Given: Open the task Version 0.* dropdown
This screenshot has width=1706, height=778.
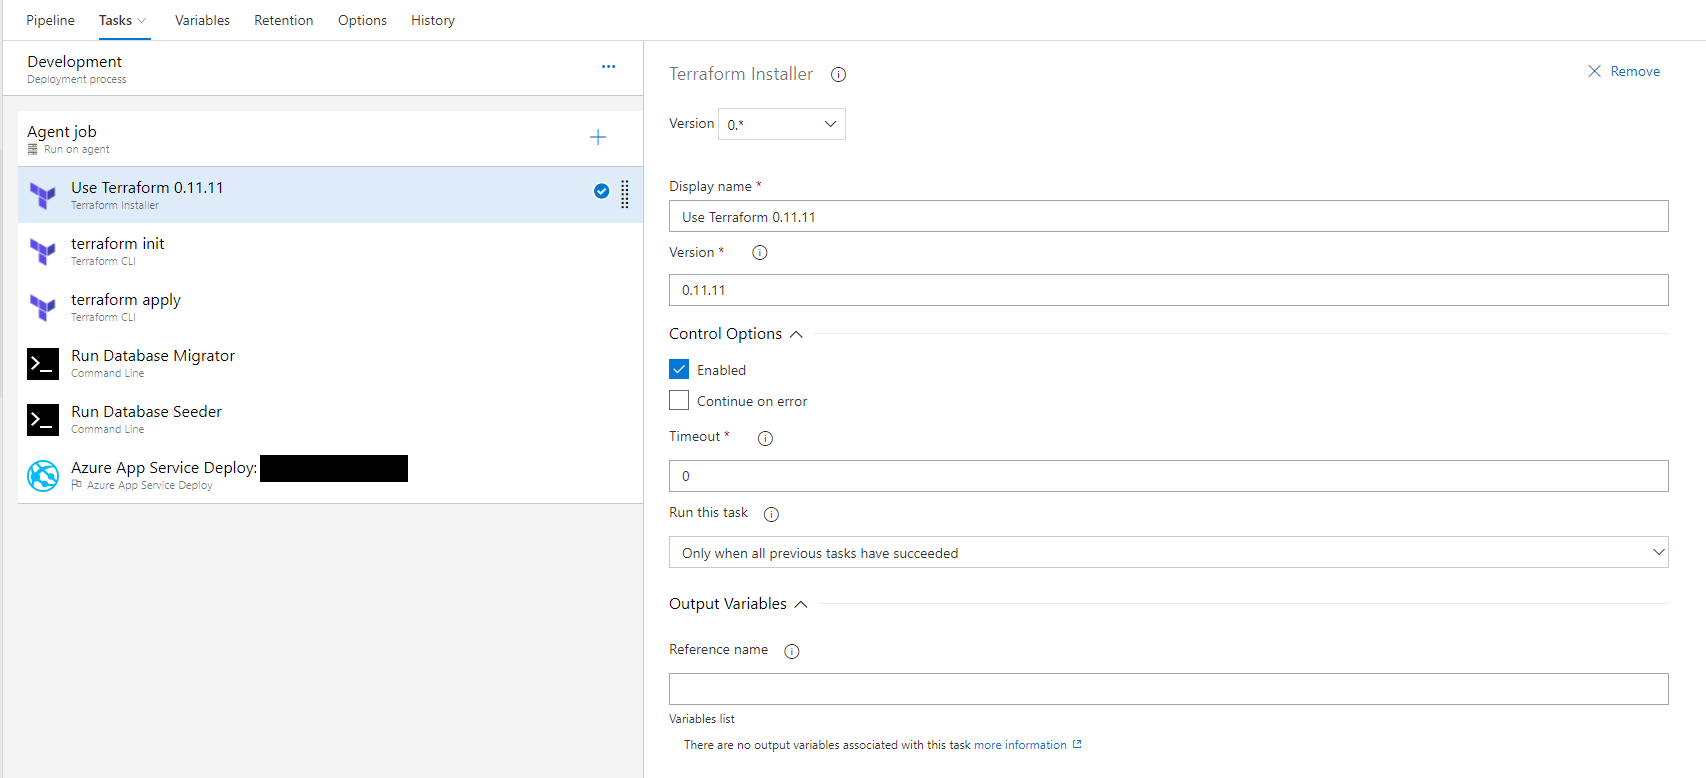Looking at the screenshot, I should [782, 124].
